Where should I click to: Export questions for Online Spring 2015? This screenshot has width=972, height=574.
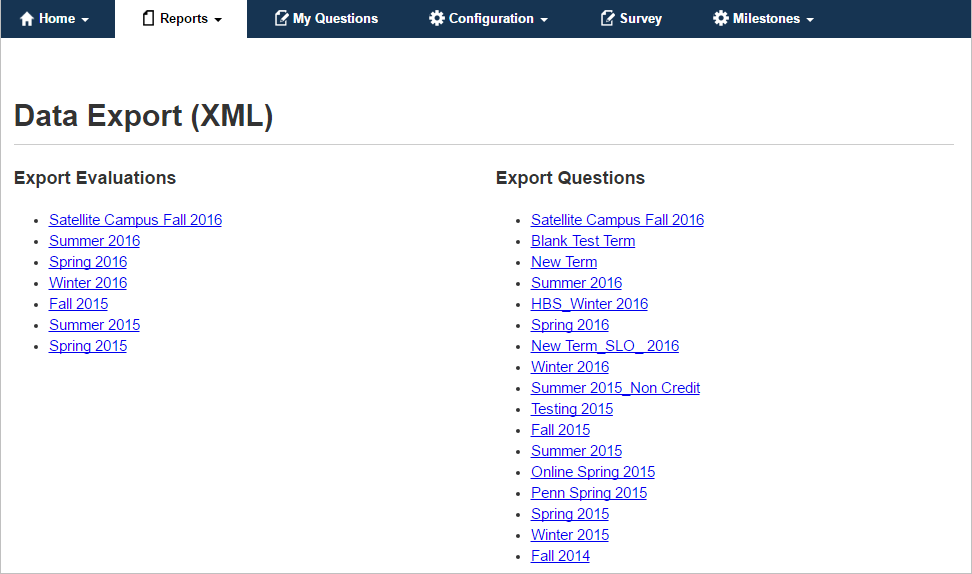[x=593, y=473]
